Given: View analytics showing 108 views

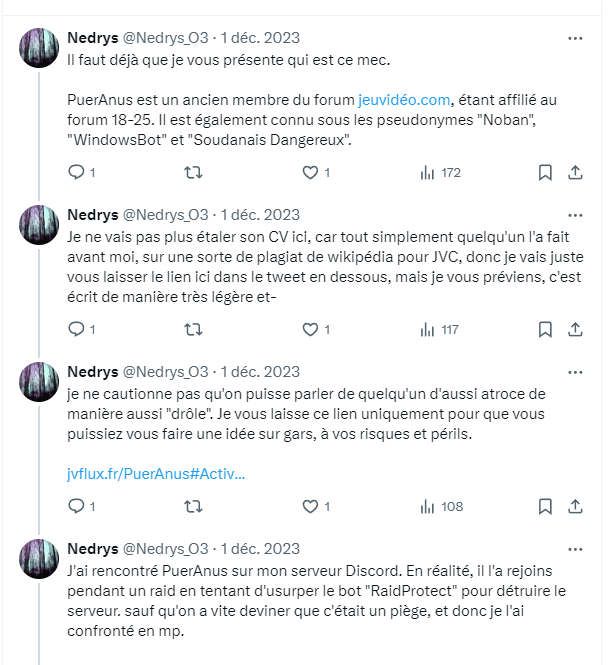Looking at the screenshot, I should coord(441,506).
